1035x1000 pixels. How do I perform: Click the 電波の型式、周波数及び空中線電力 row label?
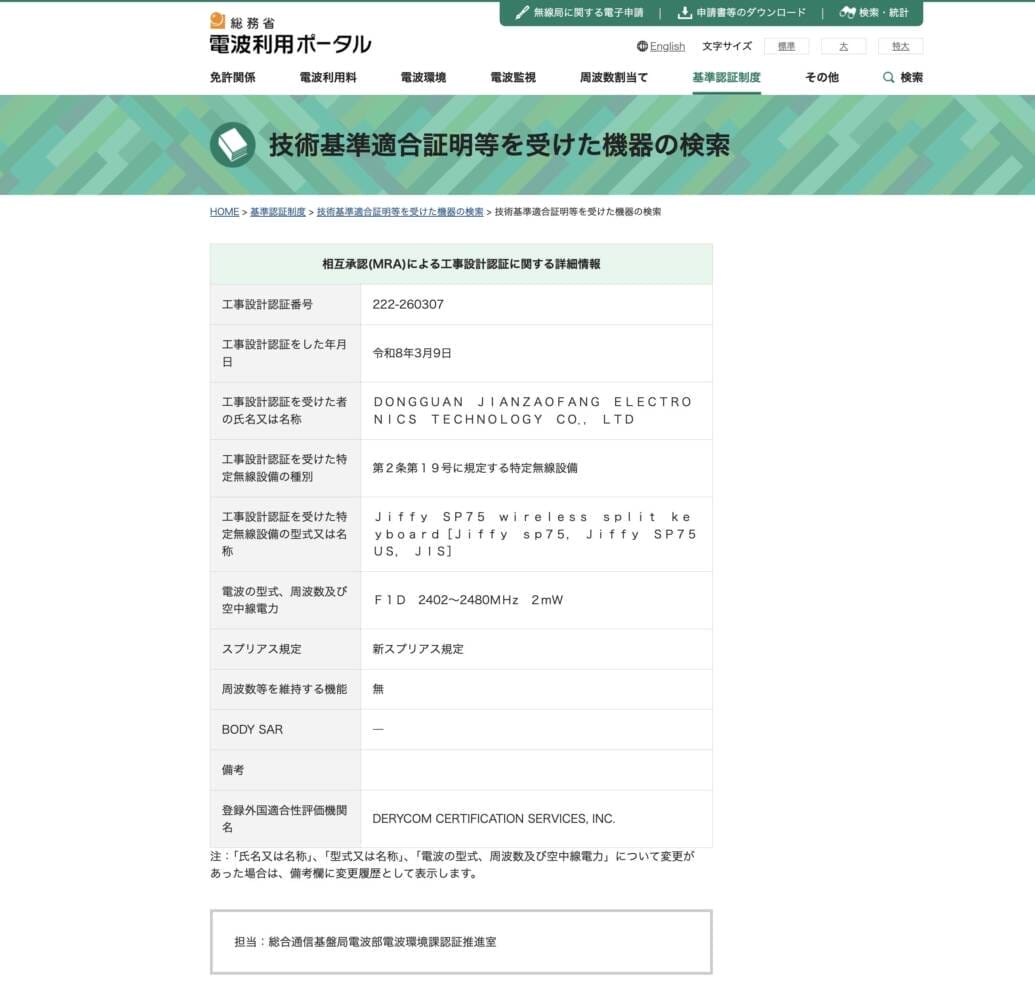point(284,600)
